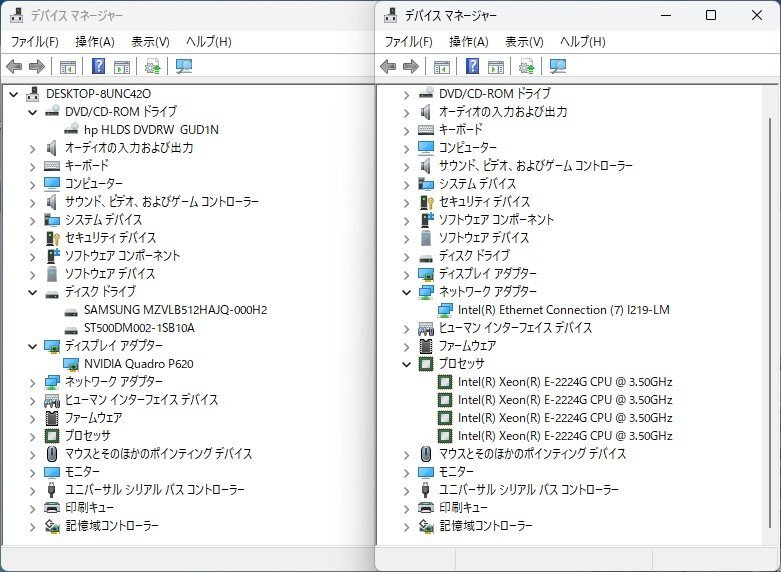The width and height of the screenshot is (781, 572).
Task: Click show/hide console tree icon in right window
Action: click(x=442, y=66)
